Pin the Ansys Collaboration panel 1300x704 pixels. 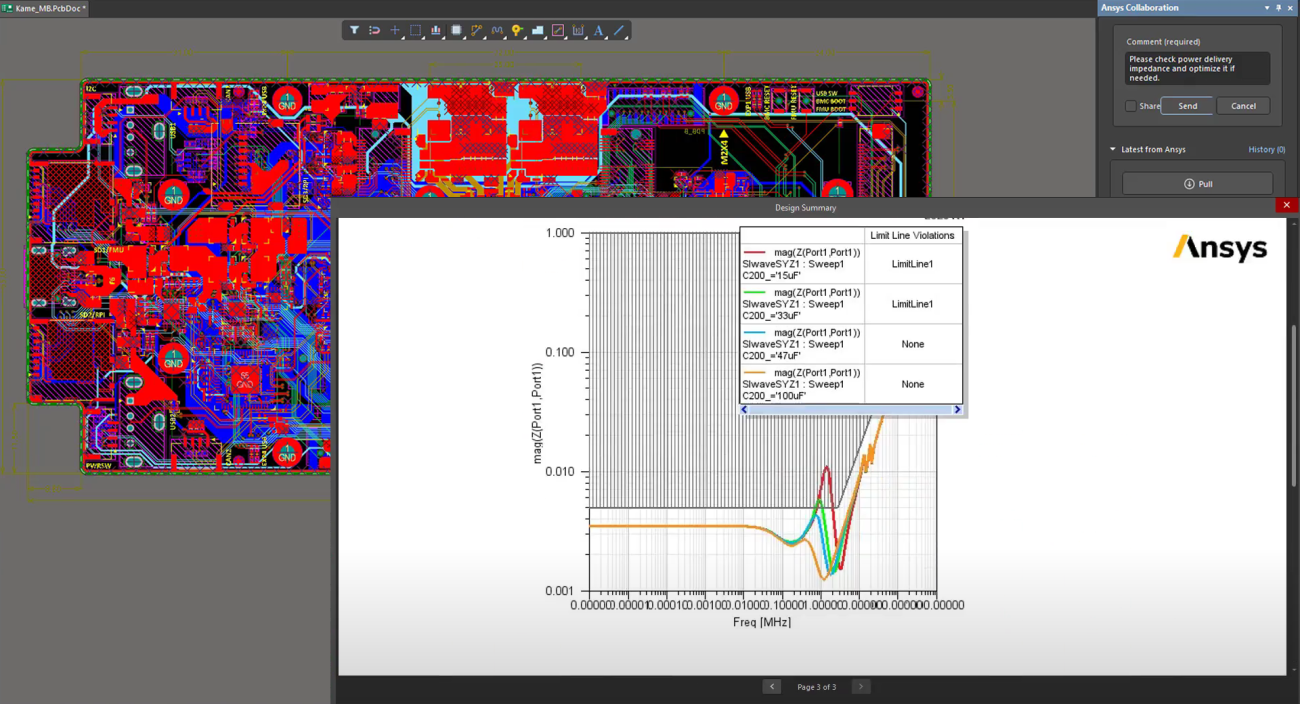click(x=1276, y=7)
